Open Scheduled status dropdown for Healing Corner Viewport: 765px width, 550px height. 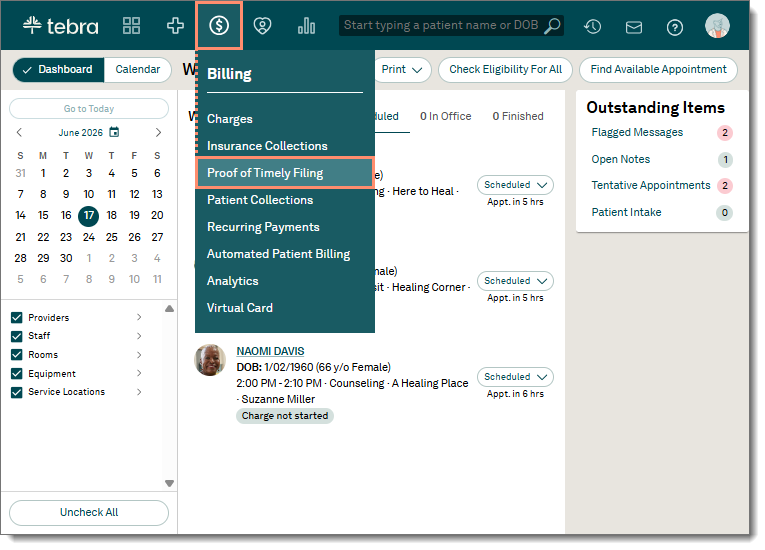pos(515,281)
